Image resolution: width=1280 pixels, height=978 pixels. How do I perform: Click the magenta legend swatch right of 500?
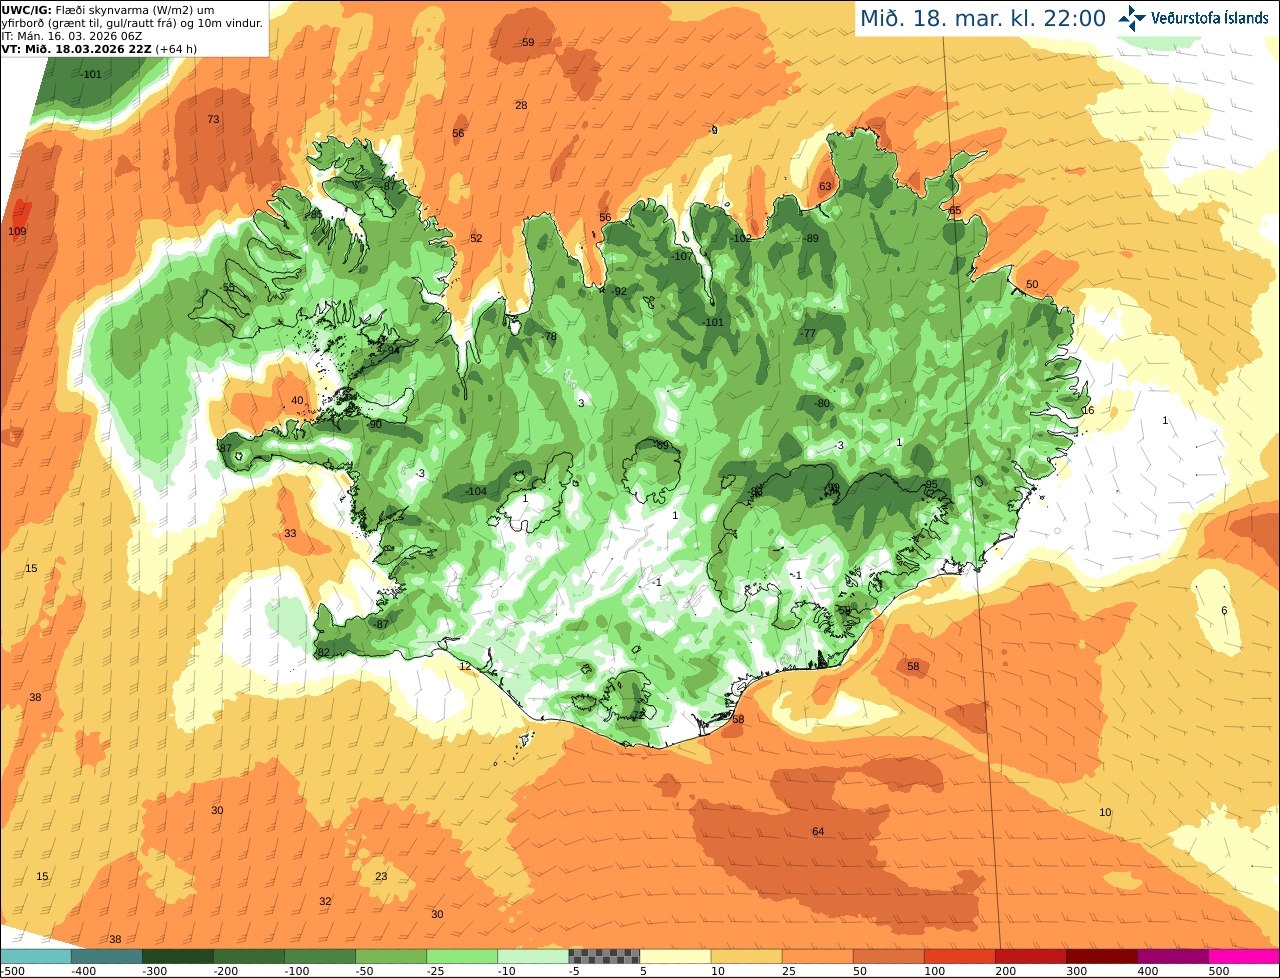click(x=1244, y=956)
